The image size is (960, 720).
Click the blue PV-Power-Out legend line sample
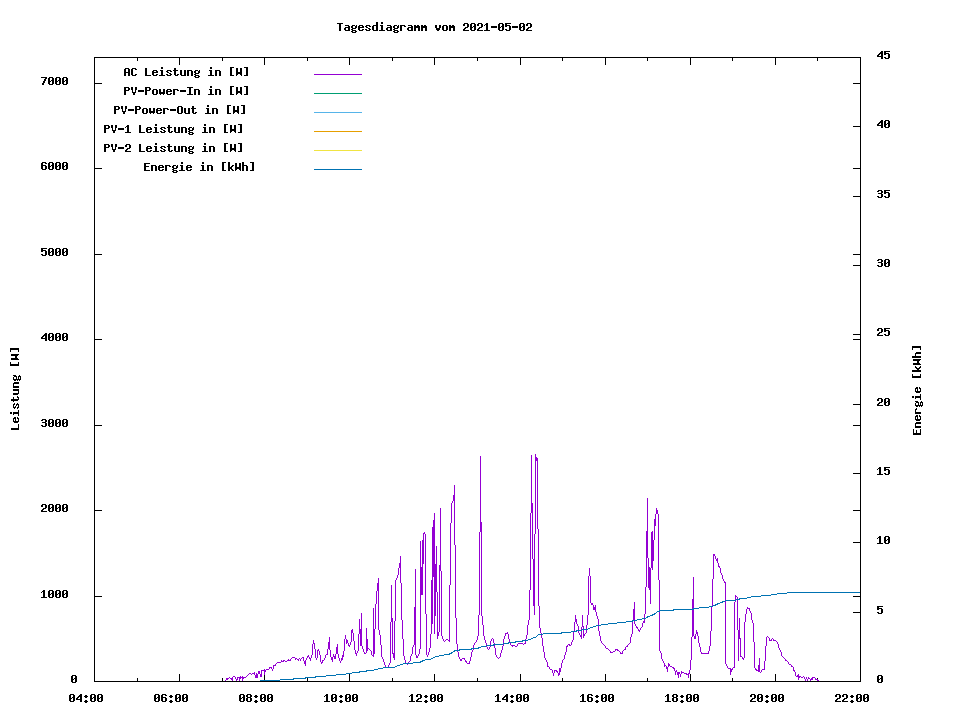coord(337,112)
